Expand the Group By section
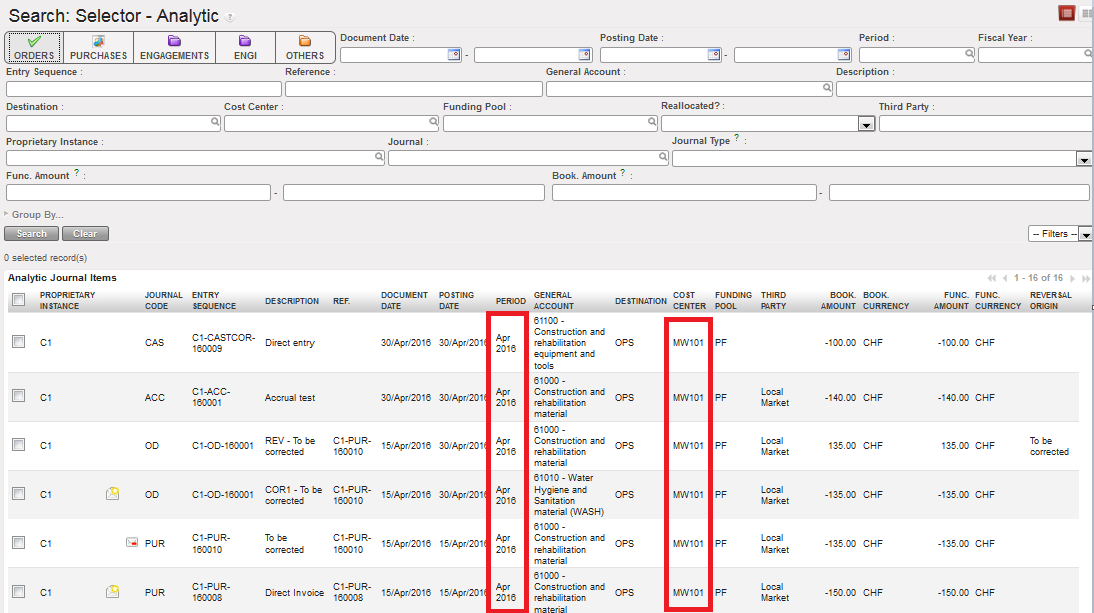The height and width of the screenshot is (613, 1094). 35,215
